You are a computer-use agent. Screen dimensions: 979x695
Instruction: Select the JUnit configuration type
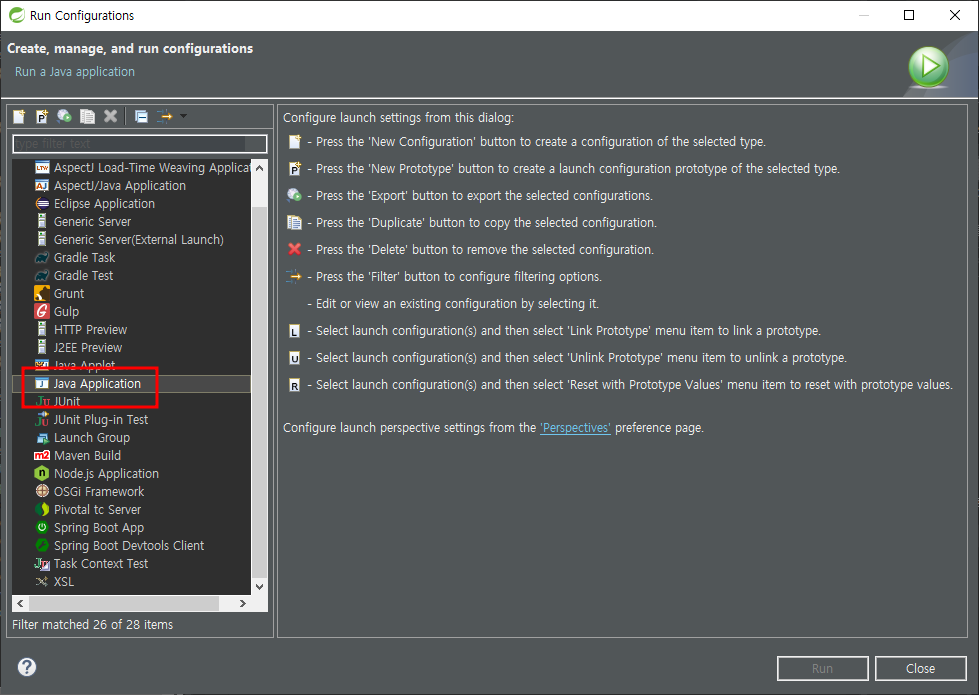(66, 402)
